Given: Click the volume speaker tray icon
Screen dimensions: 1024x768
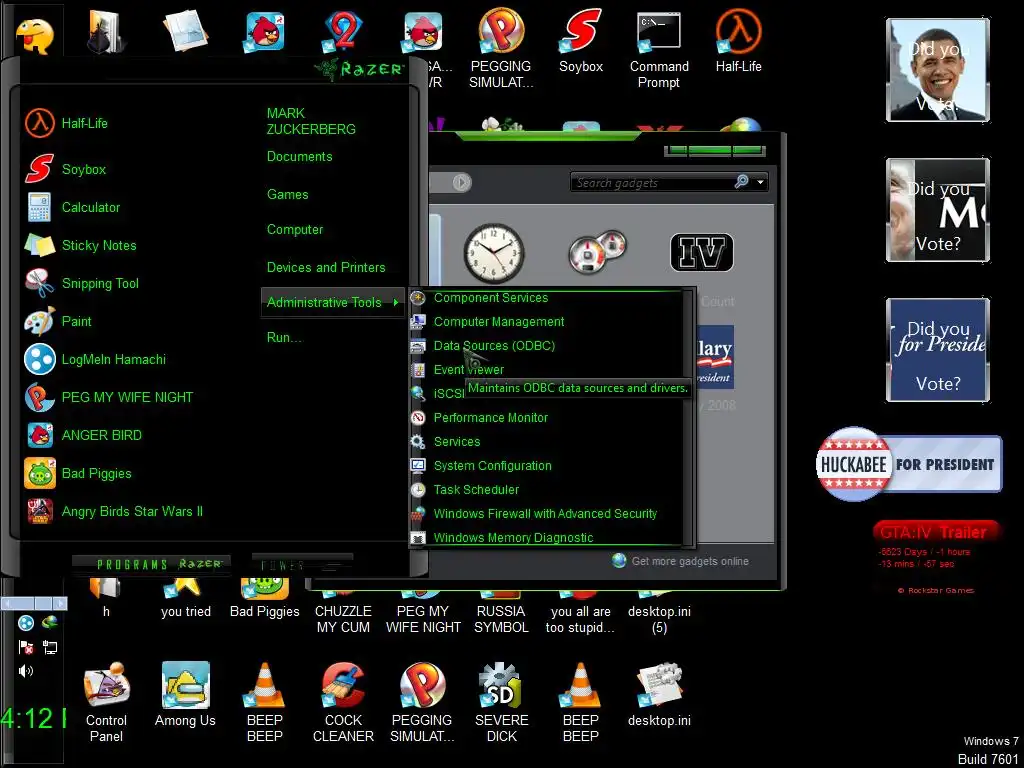Looking at the screenshot, I should (x=26, y=671).
